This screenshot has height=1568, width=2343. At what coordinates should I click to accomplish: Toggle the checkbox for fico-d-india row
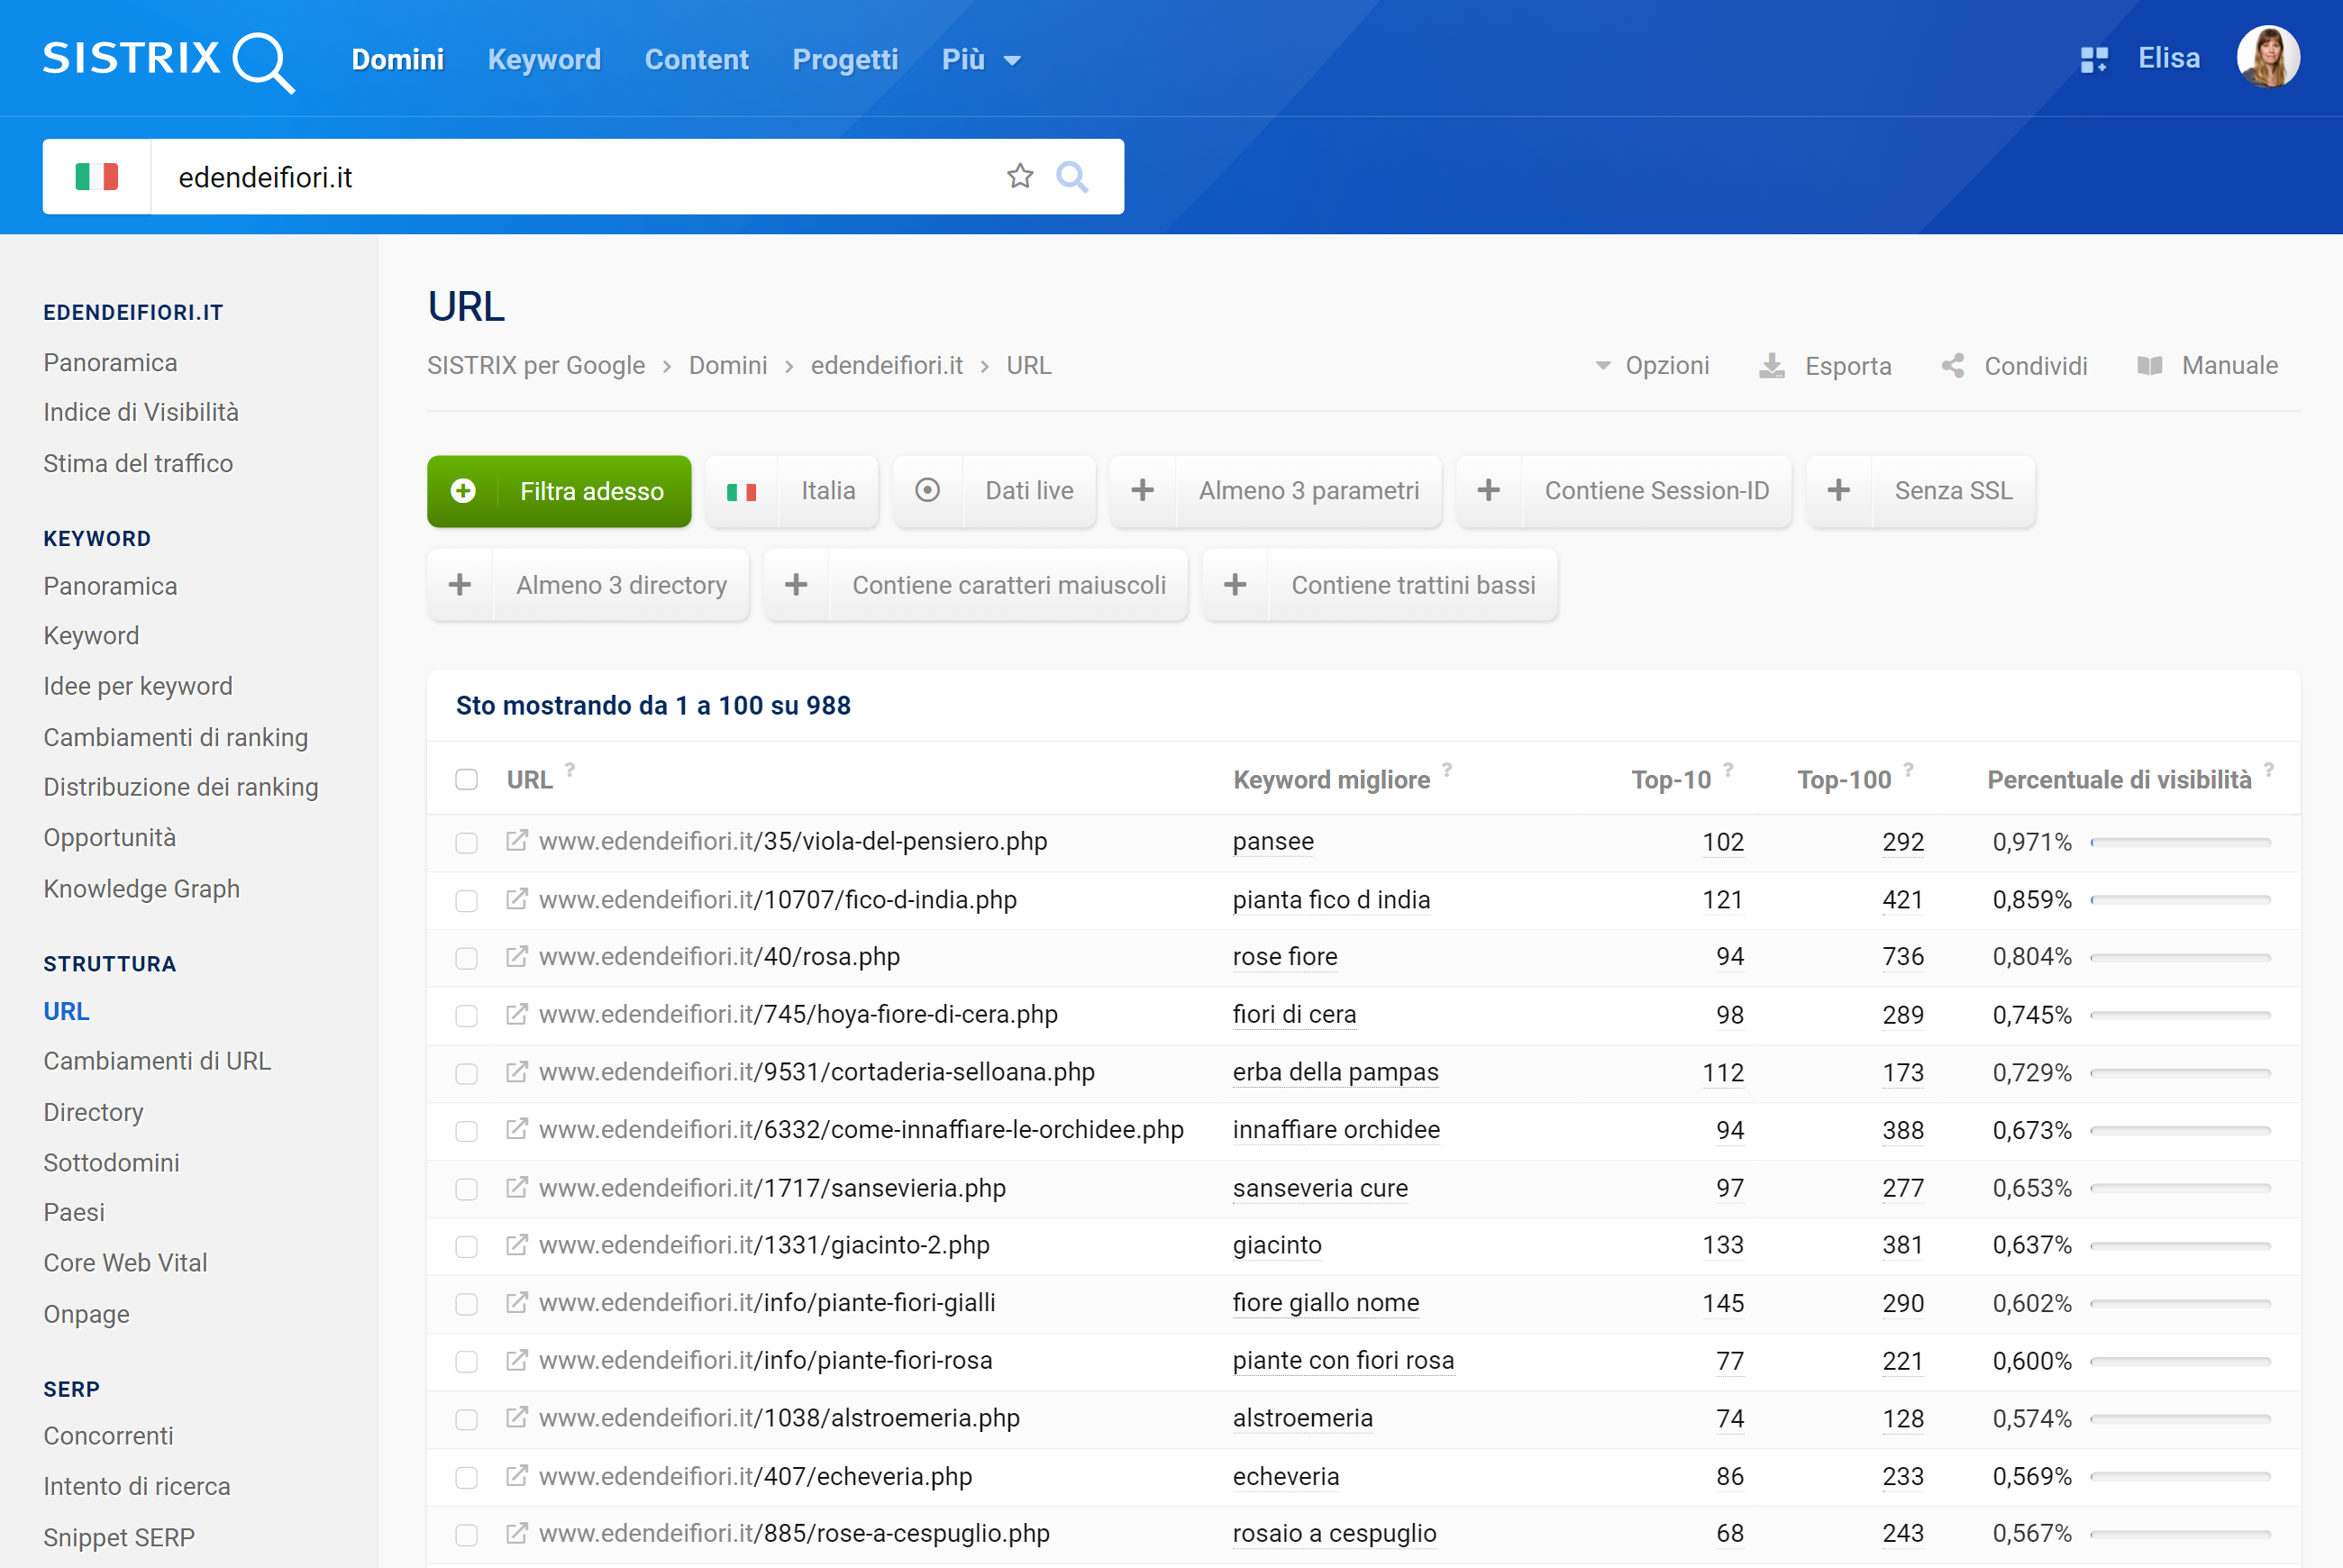pos(467,898)
